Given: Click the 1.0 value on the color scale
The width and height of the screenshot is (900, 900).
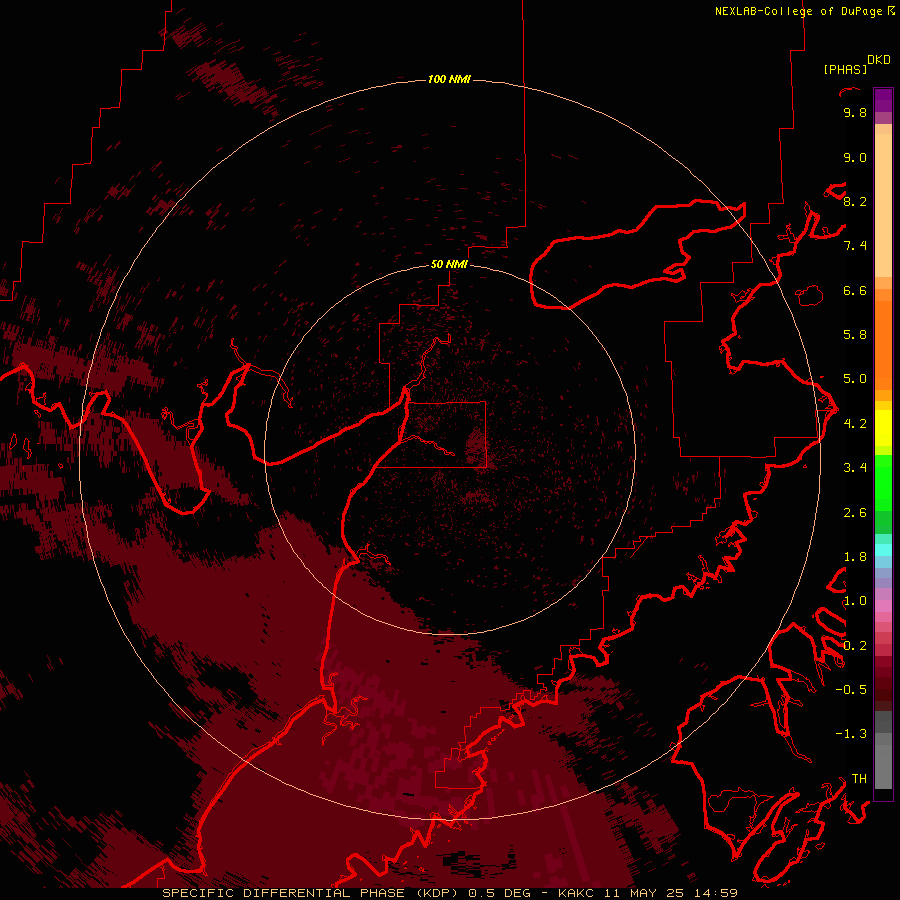Looking at the screenshot, I should 855,600.
